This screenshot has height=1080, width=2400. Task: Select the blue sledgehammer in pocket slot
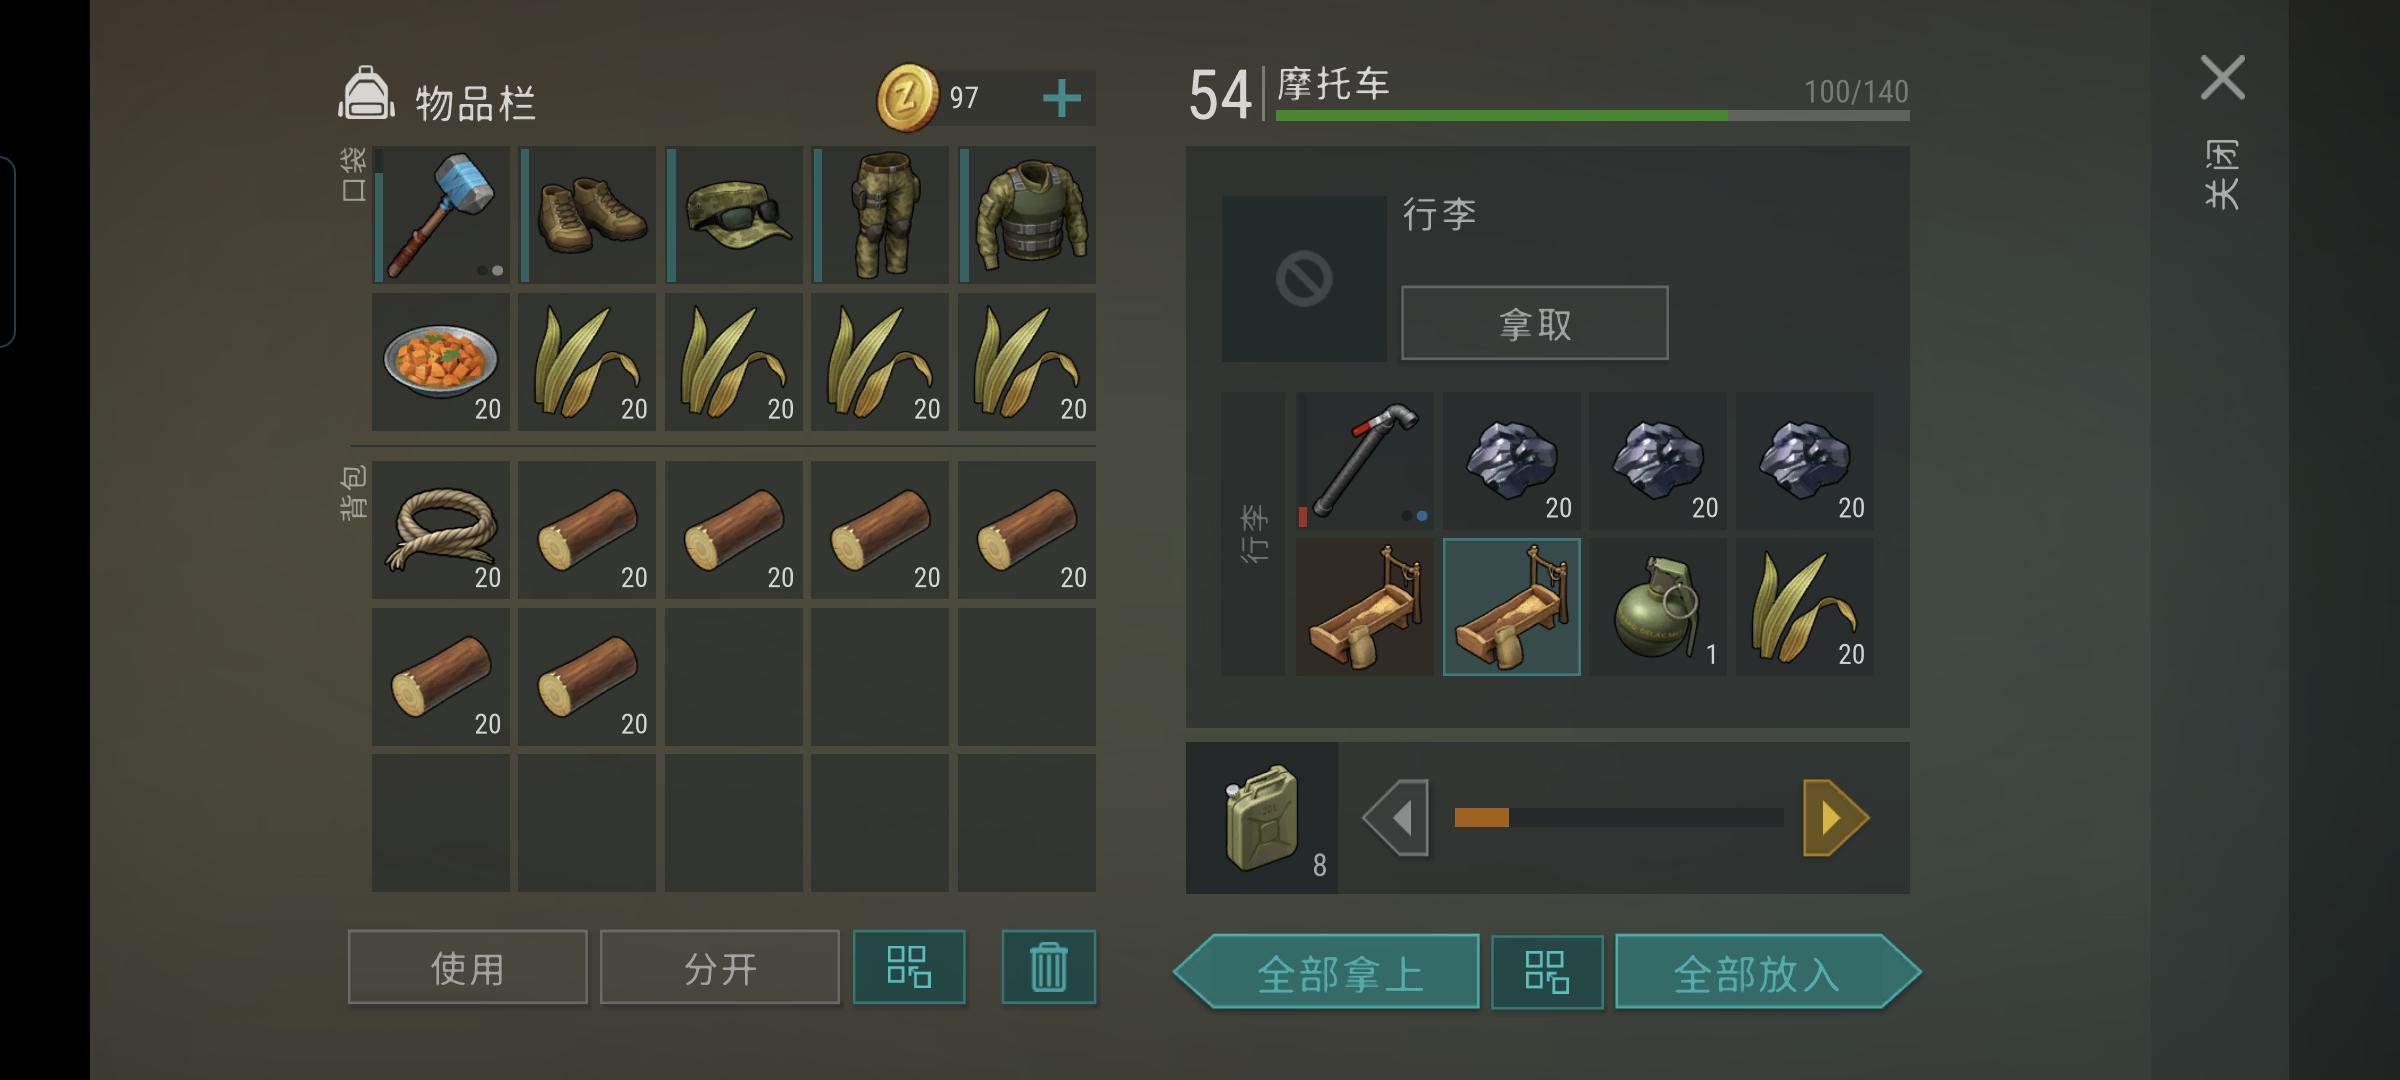[441, 215]
